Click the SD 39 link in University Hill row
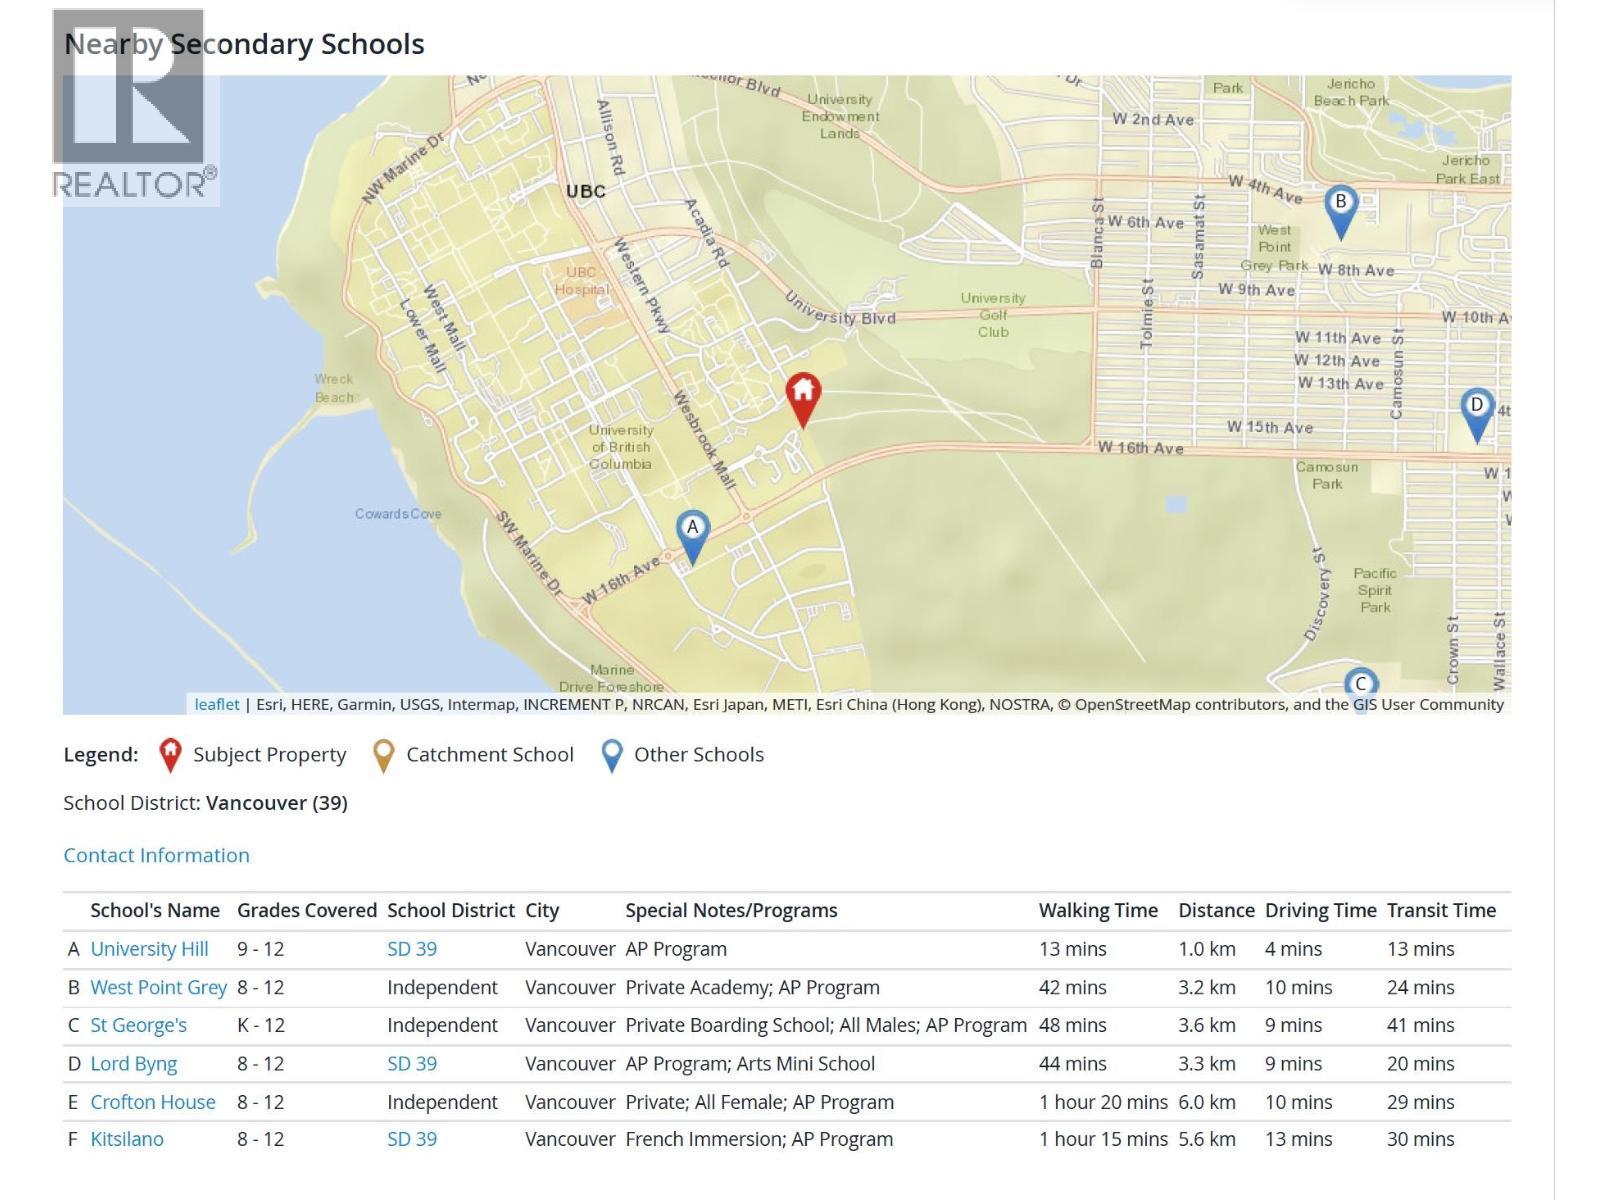The image size is (1600, 1200). point(411,949)
